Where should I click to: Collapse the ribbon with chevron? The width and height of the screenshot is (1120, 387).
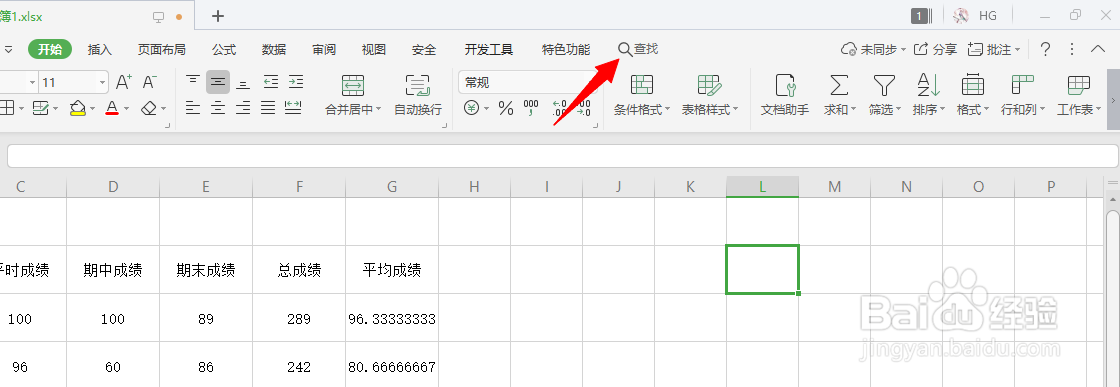[1099, 49]
